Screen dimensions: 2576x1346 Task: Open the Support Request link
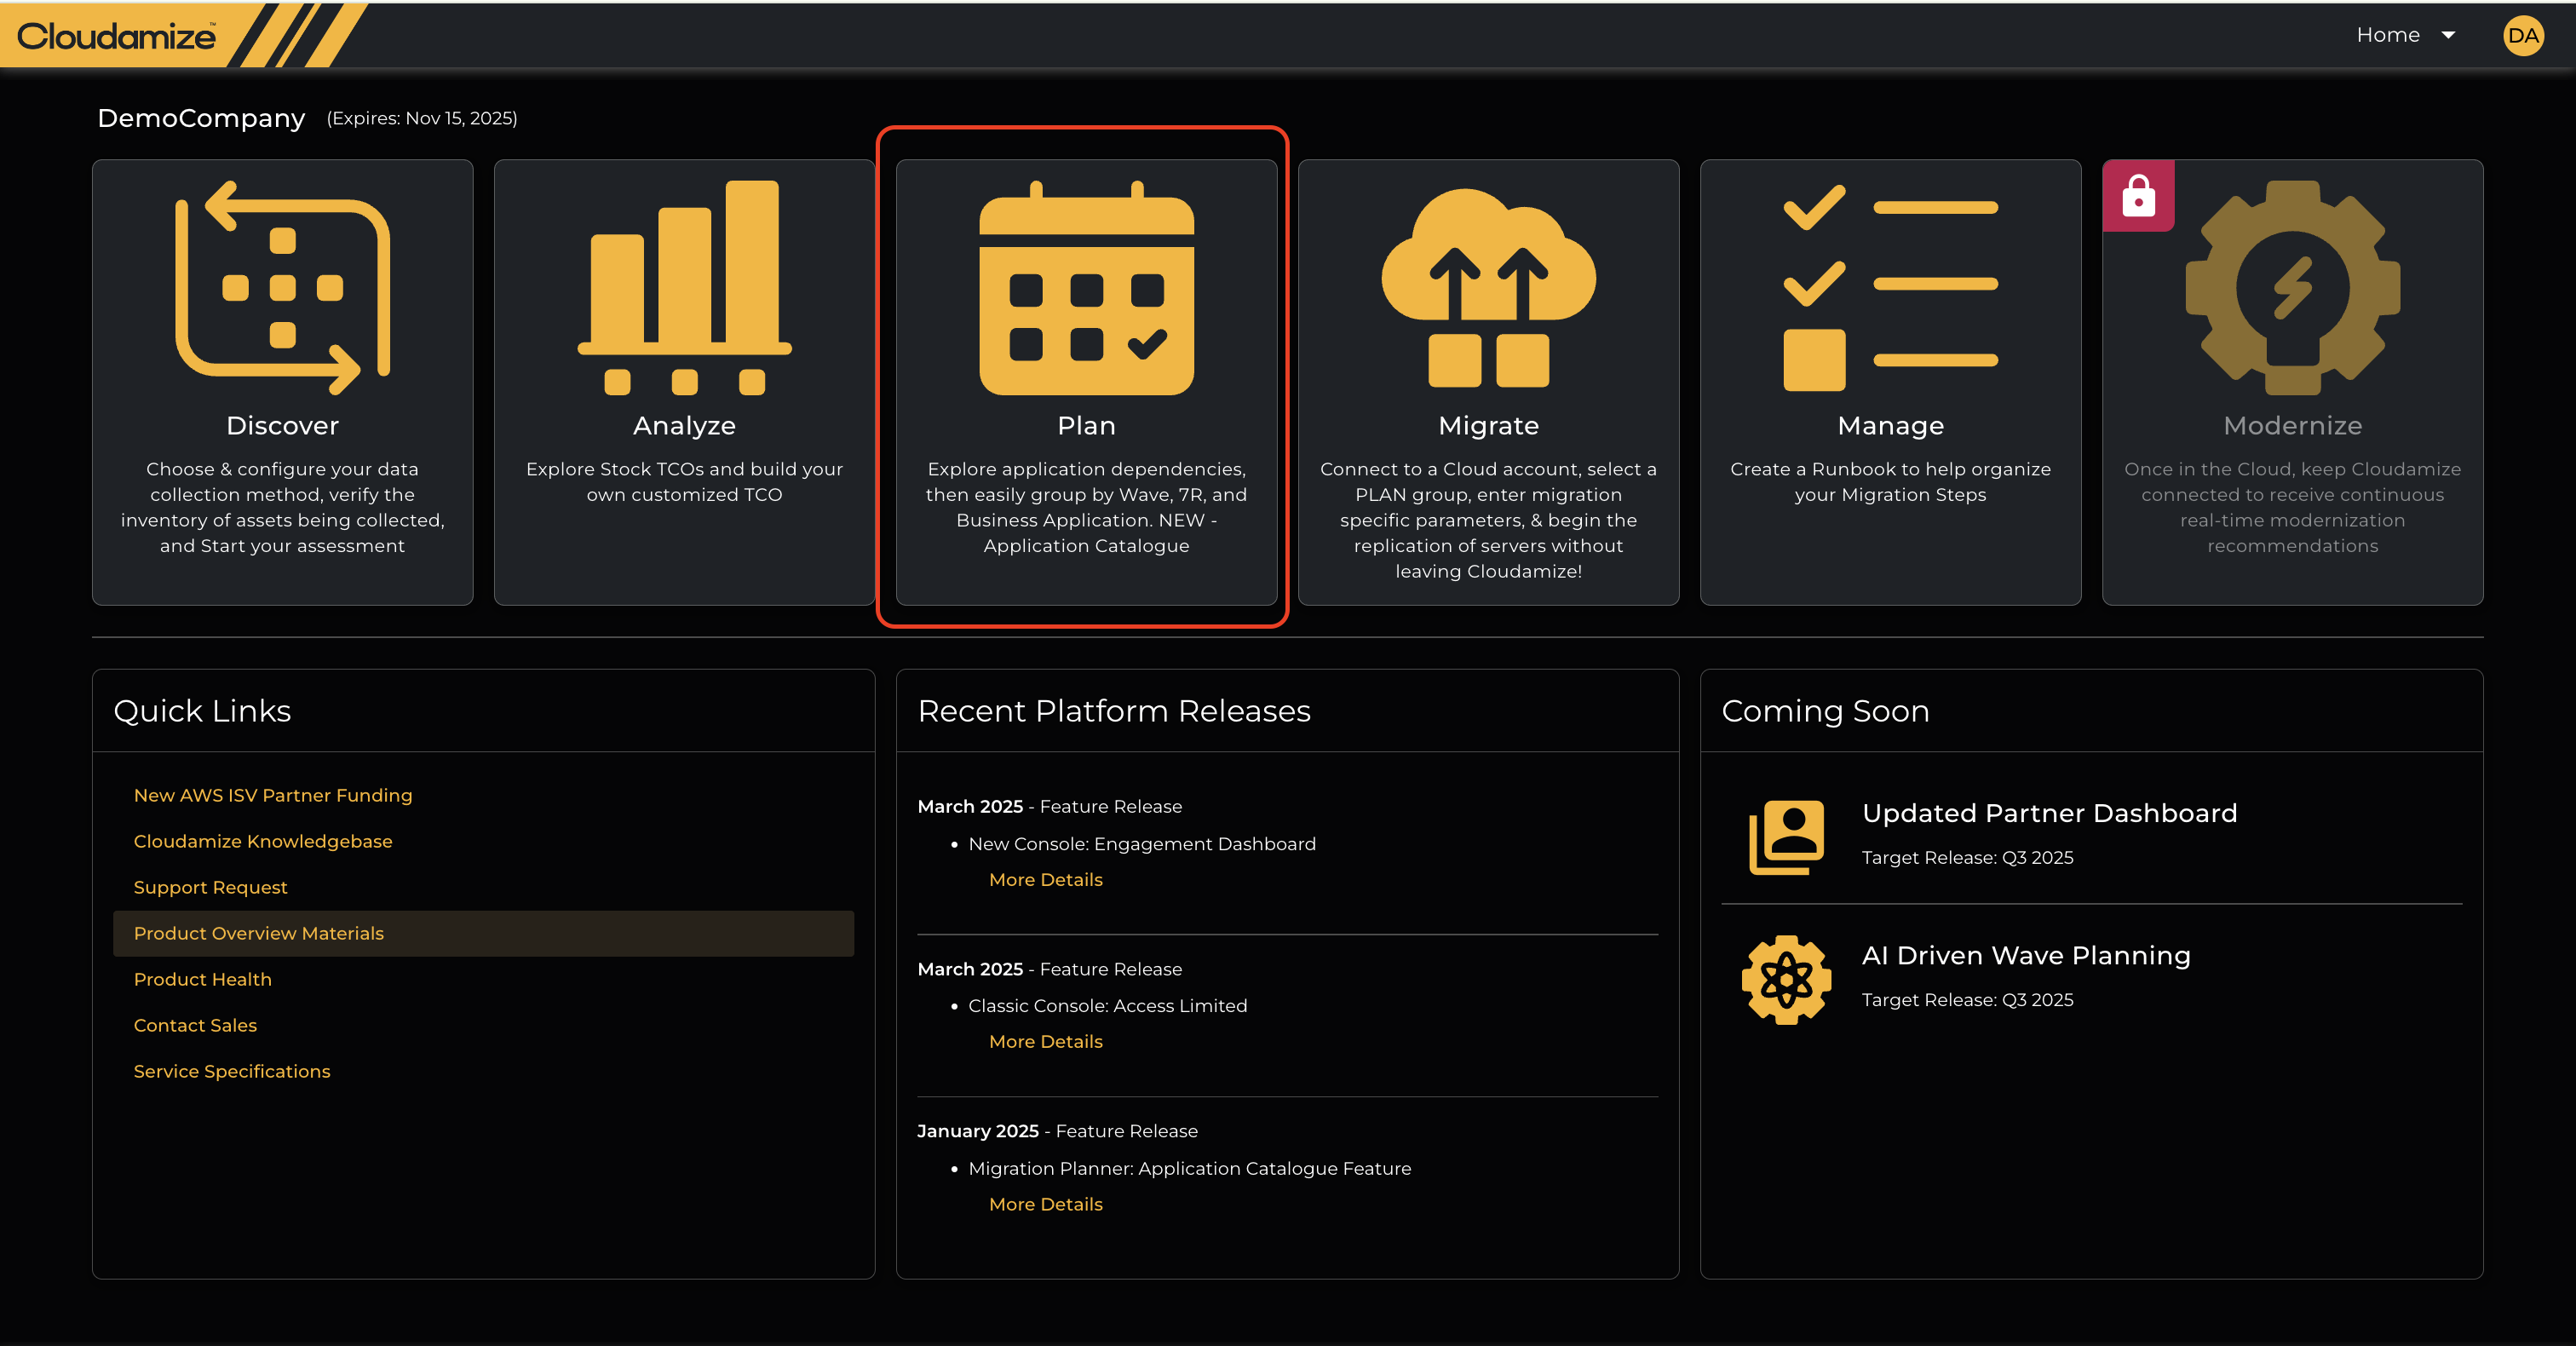(x=210, y=887)
